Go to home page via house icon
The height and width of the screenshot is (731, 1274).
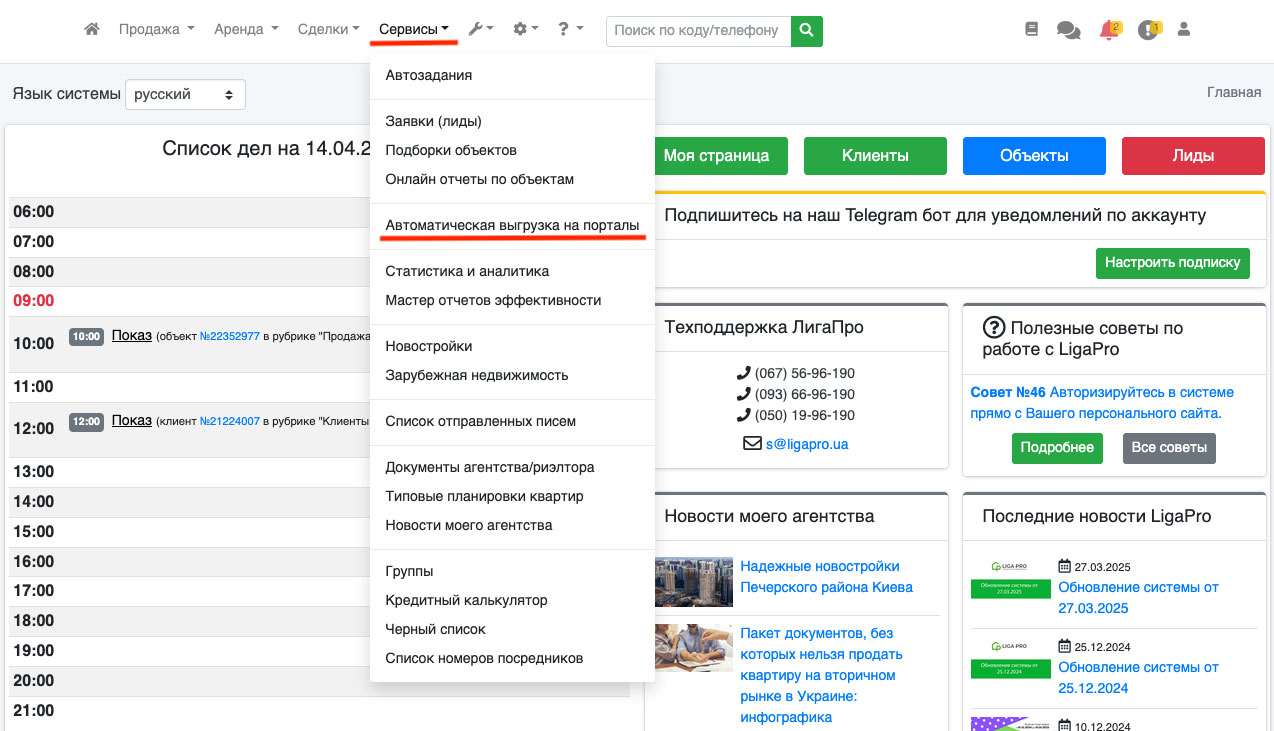coord(92,30)
